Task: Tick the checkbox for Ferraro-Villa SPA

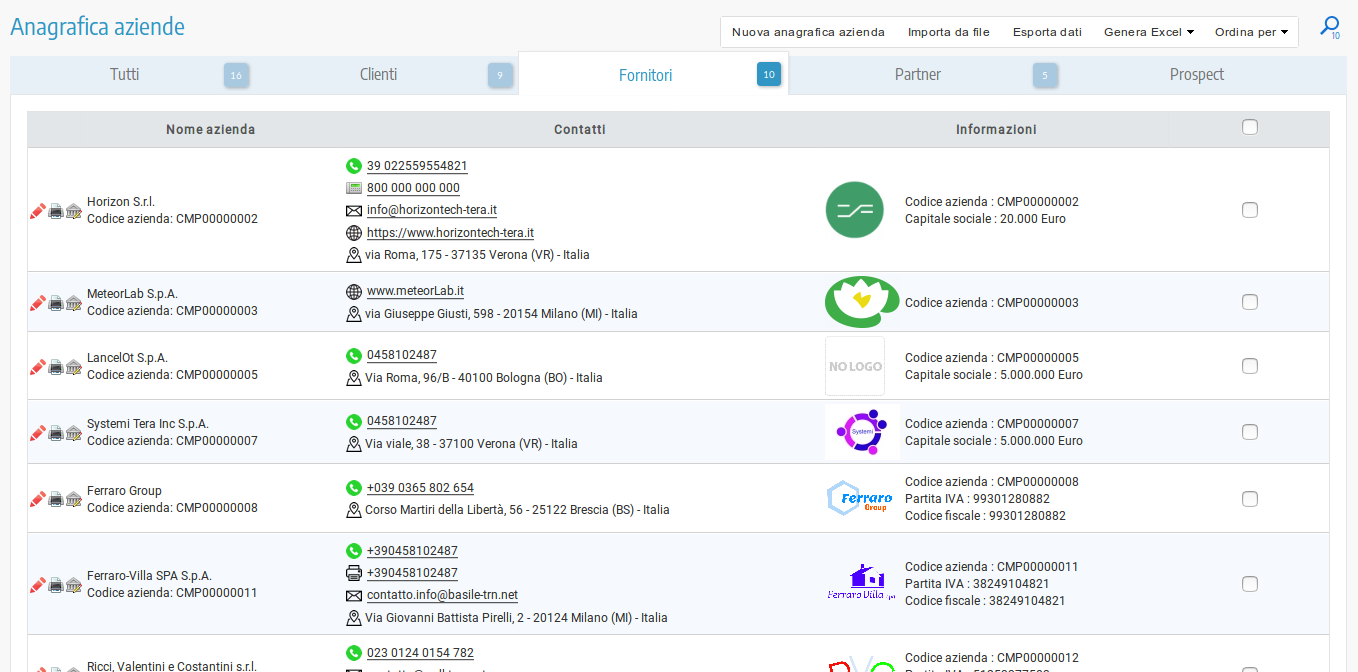Action: [1249, 584]
